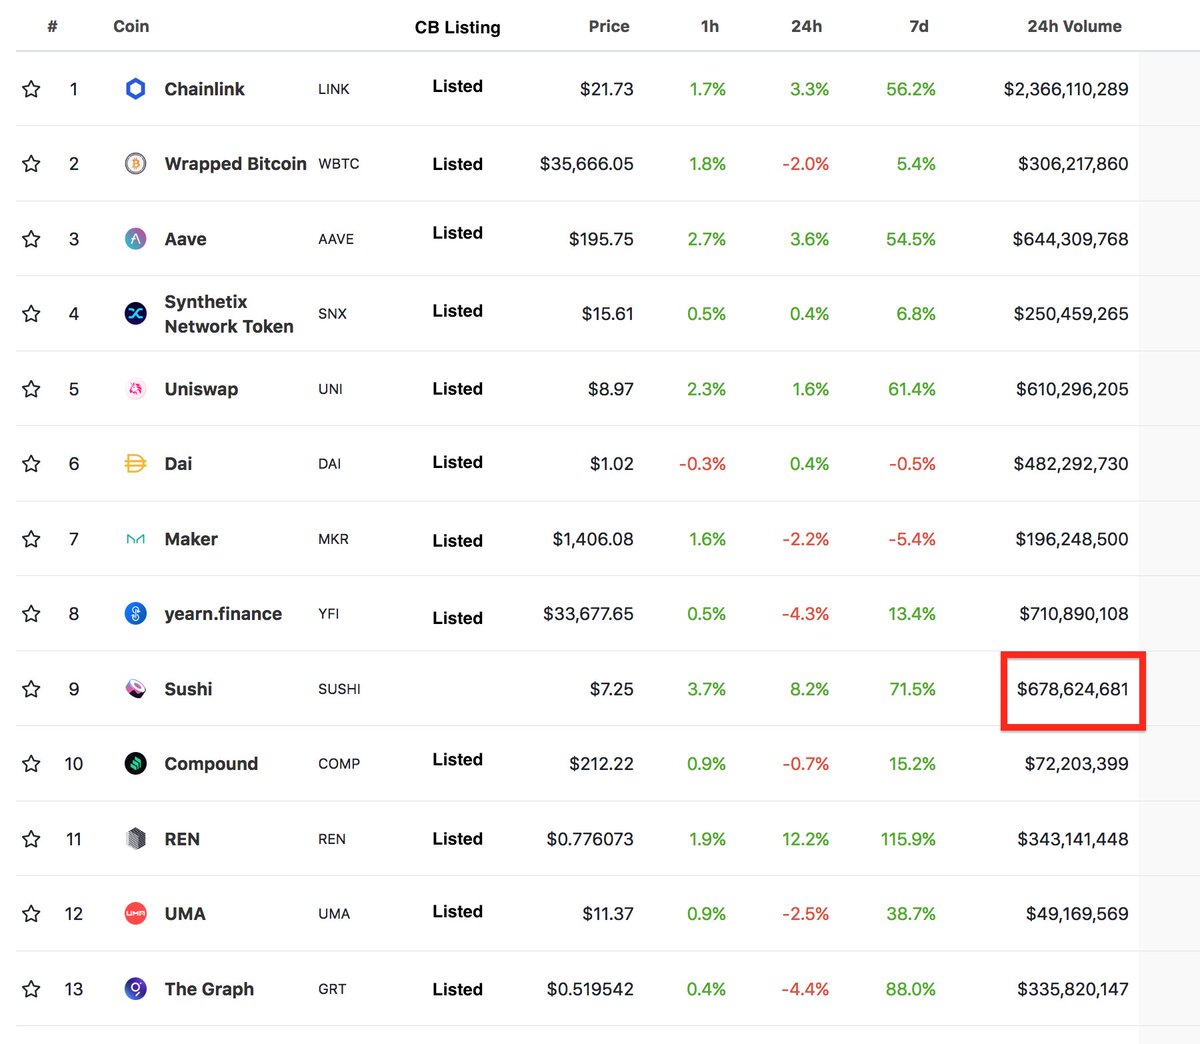Click The Graph coin logo
This screenshot has height=1044, width=1200.
(x=135, y=989)
